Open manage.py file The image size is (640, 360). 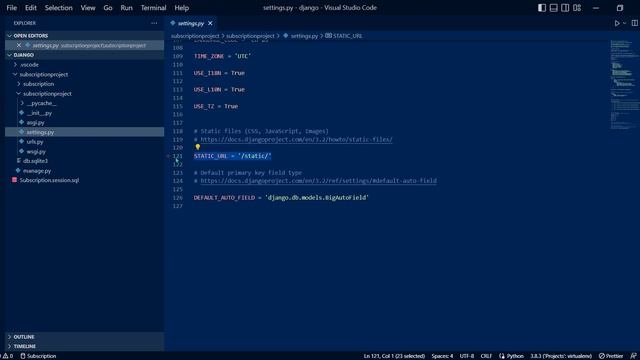click(37, 171)
